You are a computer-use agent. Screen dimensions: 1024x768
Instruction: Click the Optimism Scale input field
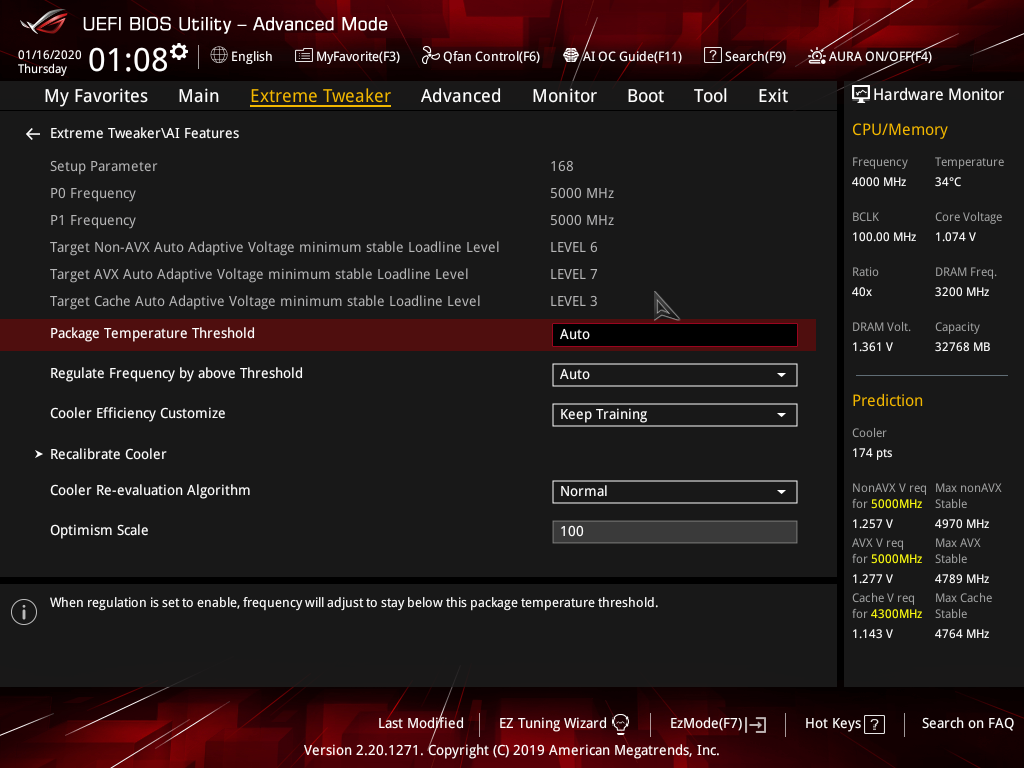[675, 532]
